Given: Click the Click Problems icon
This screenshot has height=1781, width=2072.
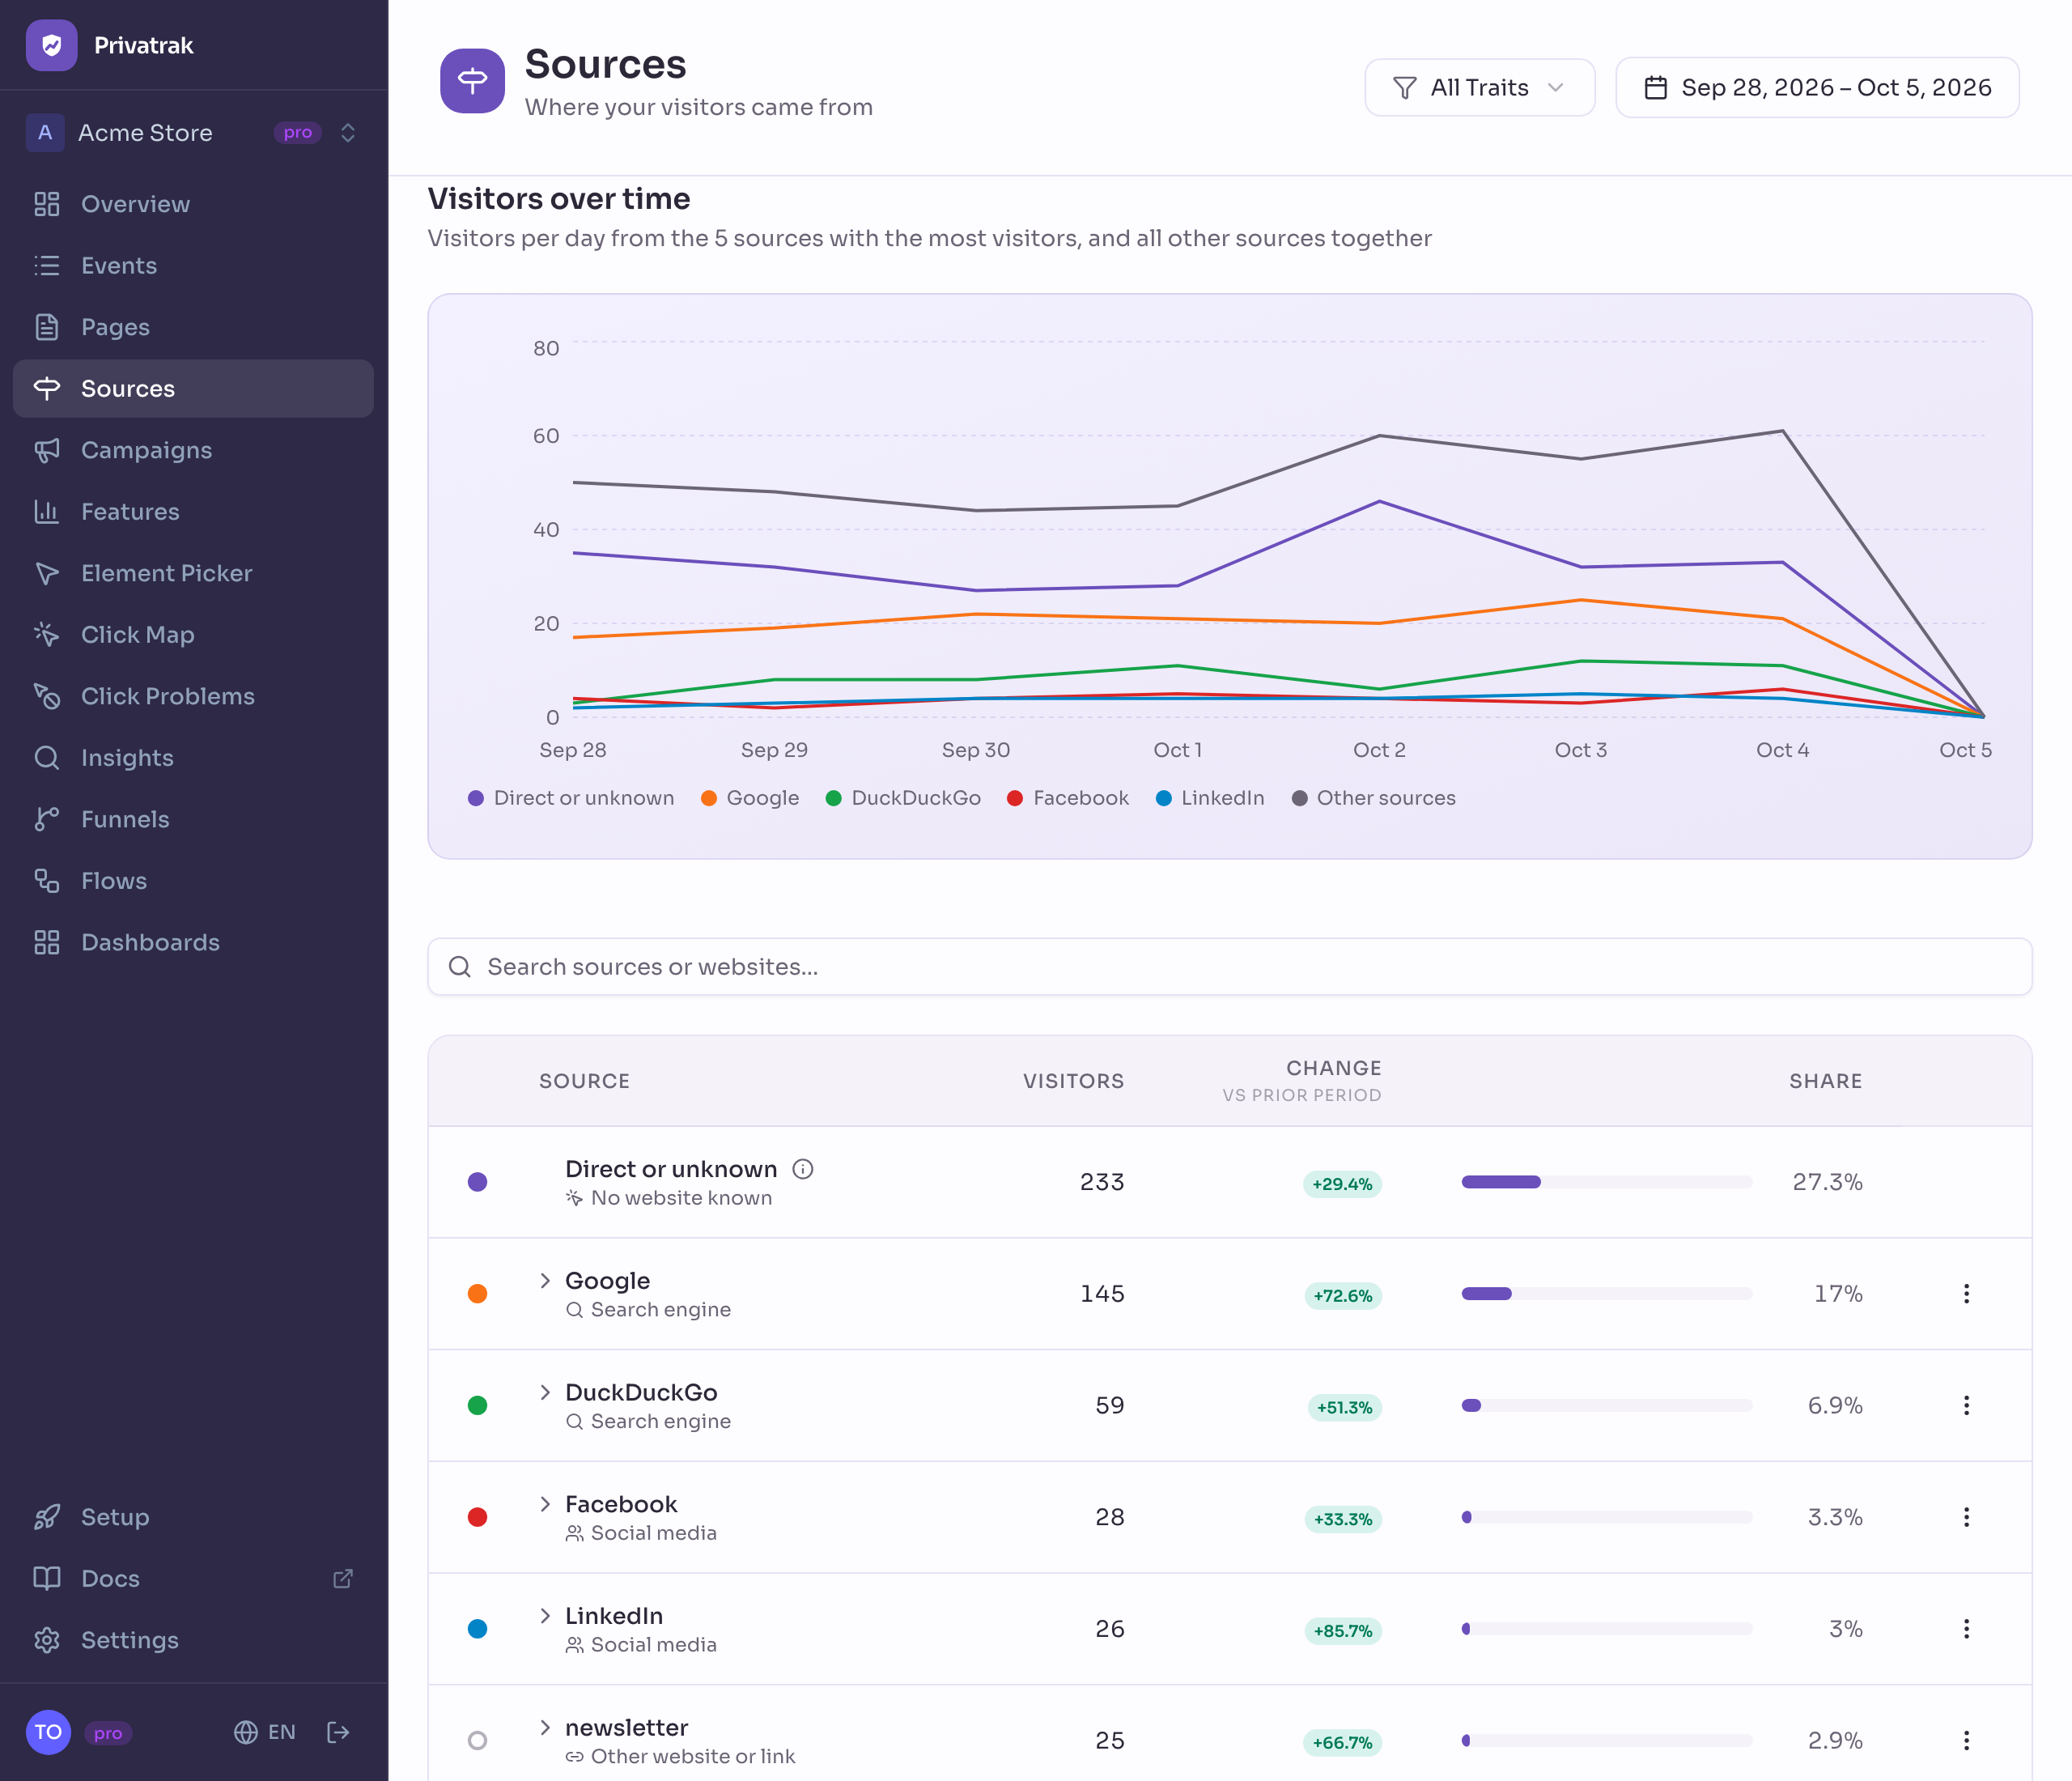Looking at the screenshot, I should pyautogui.click(x=47, y=696).
